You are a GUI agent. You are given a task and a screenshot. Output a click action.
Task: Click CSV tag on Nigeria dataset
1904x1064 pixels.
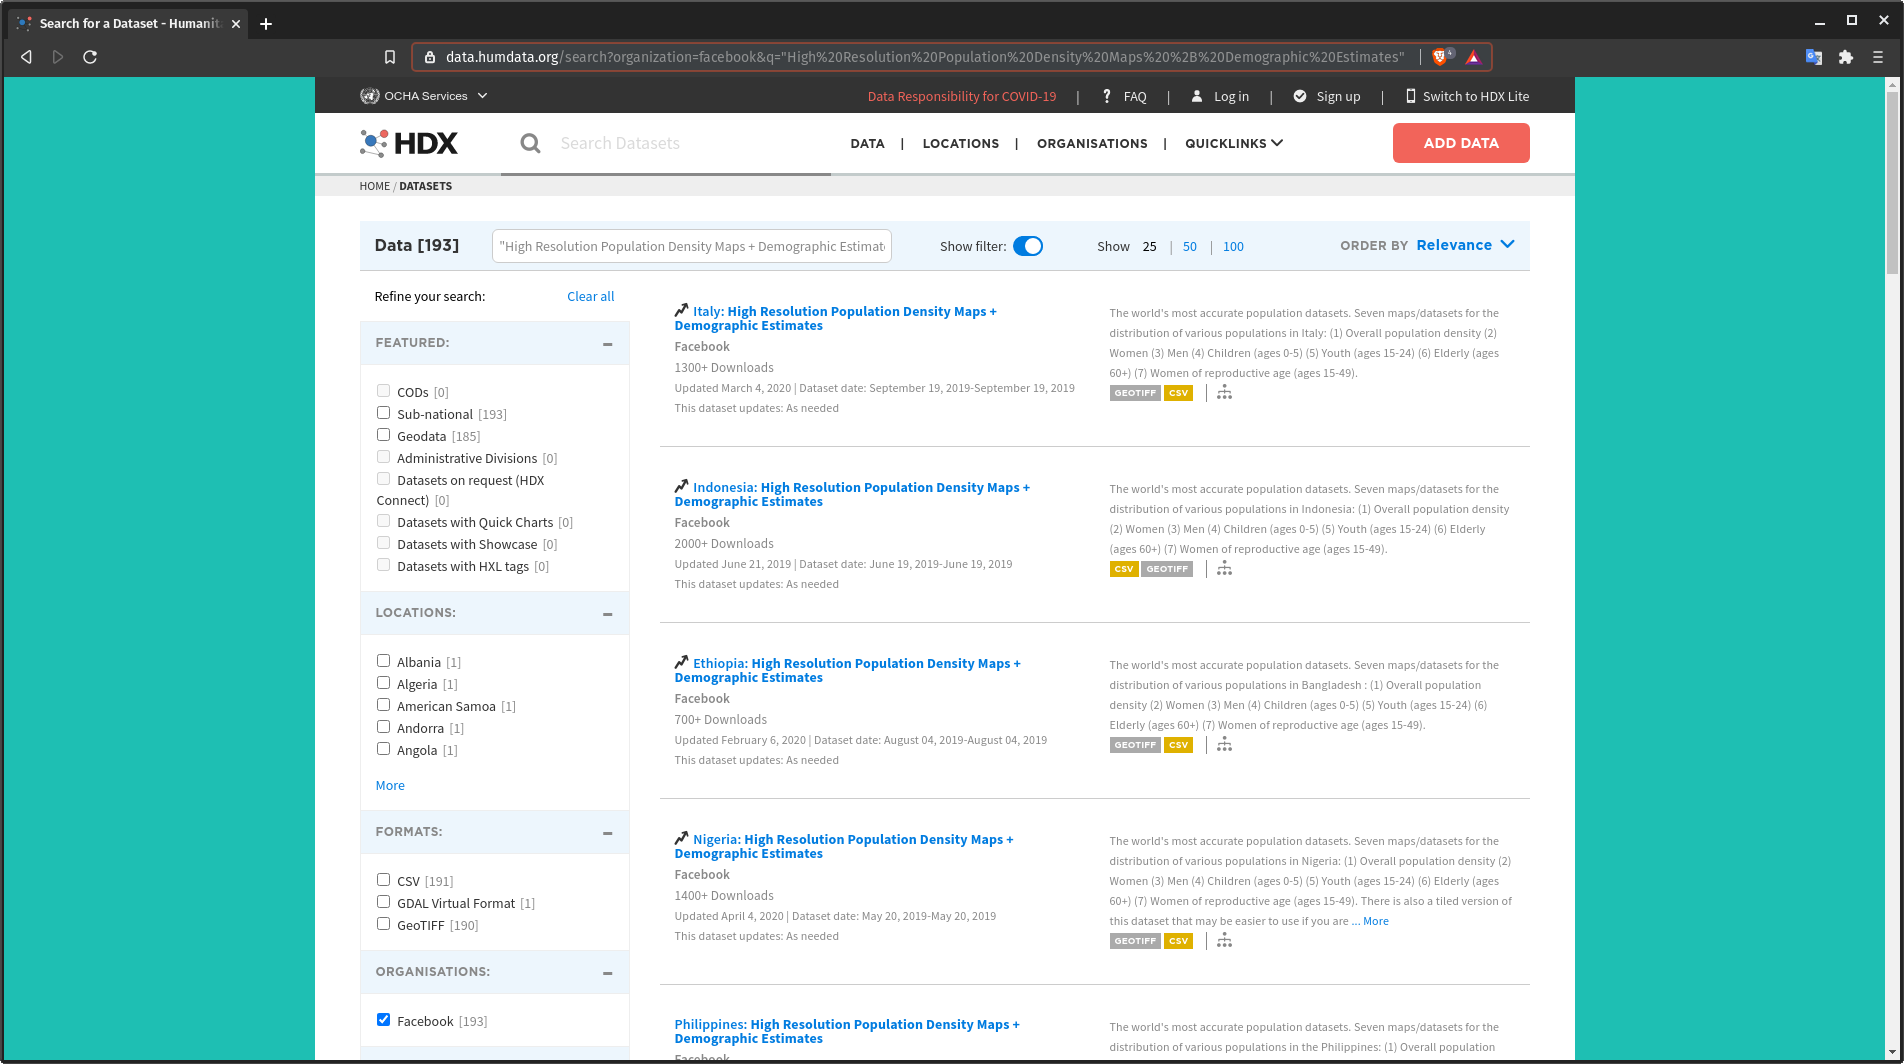[1179, 941]
